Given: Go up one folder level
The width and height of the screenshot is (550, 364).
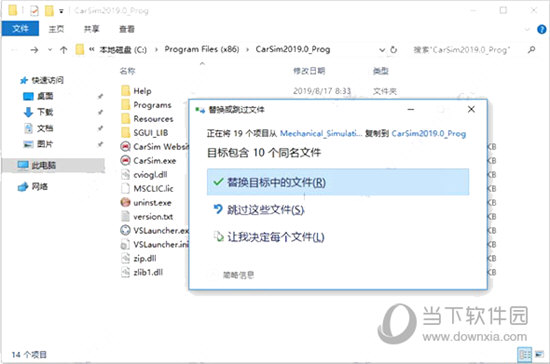Looking at the screenshot, I should point(63,50).
